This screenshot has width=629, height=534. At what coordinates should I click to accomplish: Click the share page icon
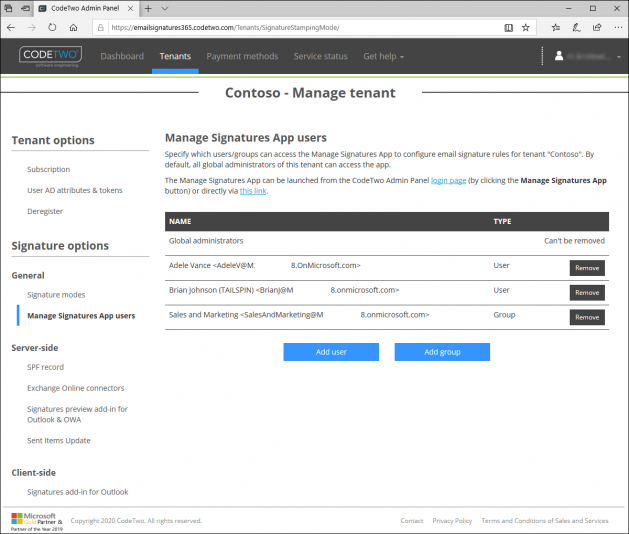[597, 28]
